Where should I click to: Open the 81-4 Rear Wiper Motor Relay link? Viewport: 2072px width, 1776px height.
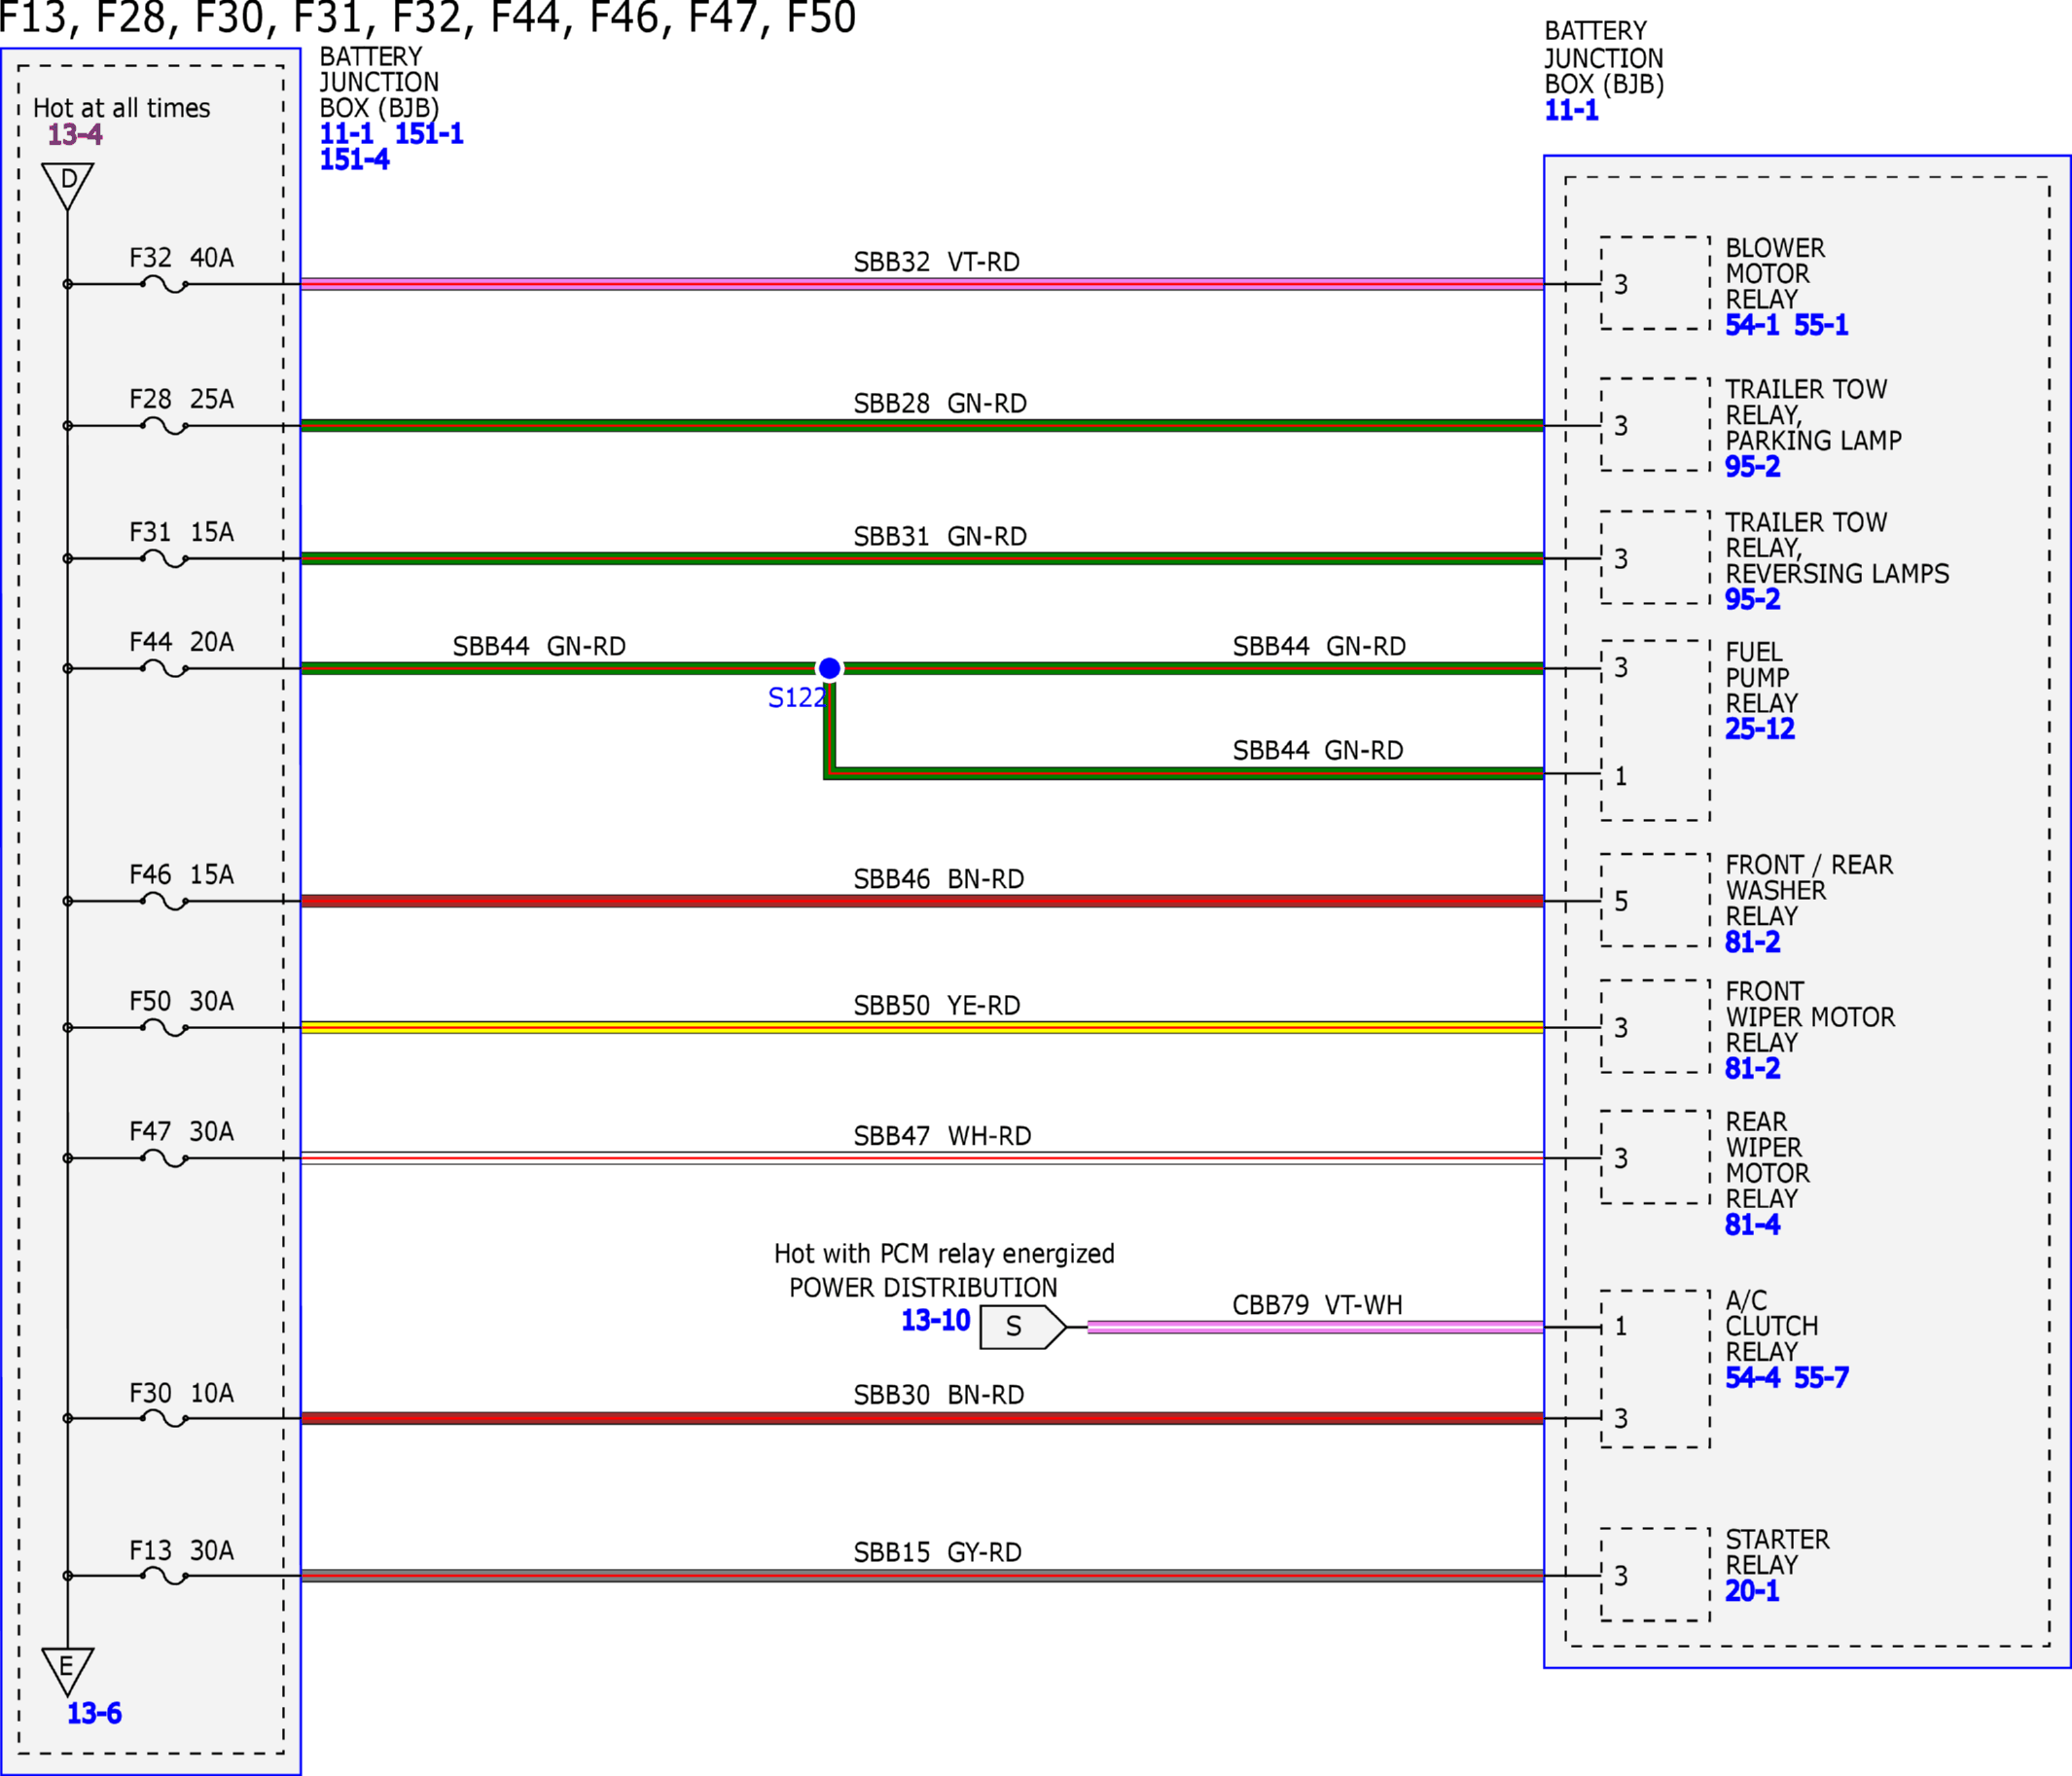1752,1225
